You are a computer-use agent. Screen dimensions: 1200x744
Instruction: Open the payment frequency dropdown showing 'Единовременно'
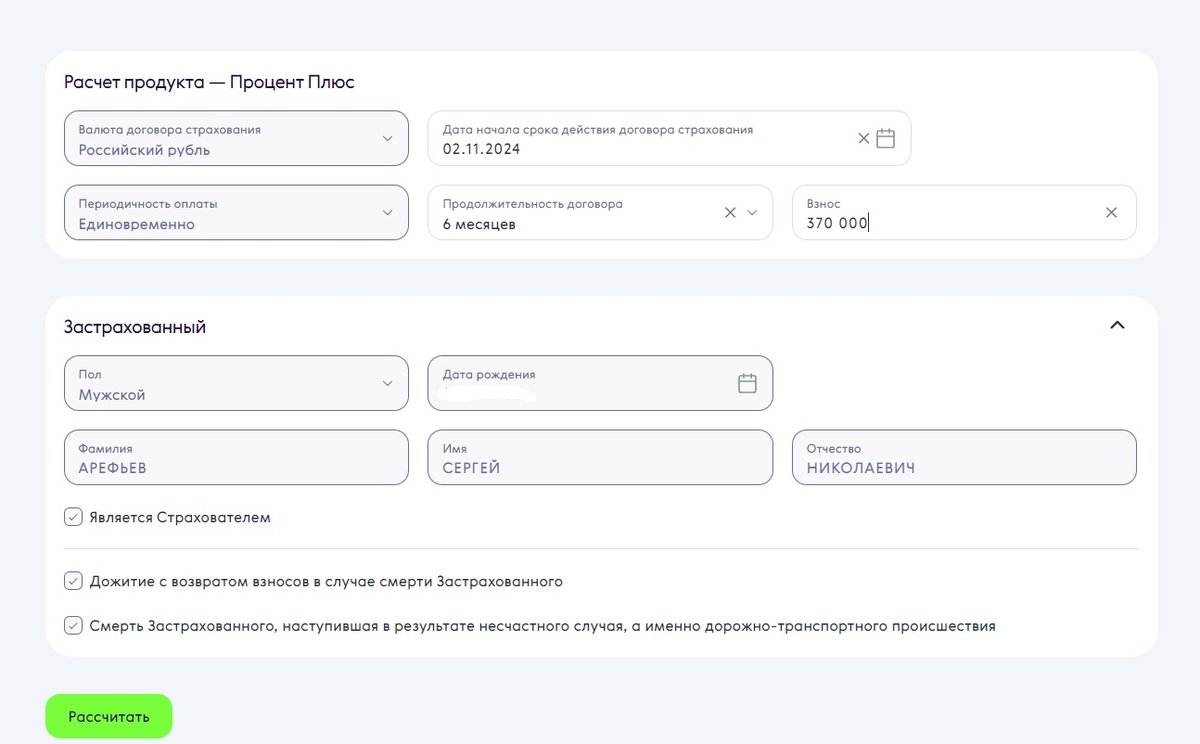point(235,212)
